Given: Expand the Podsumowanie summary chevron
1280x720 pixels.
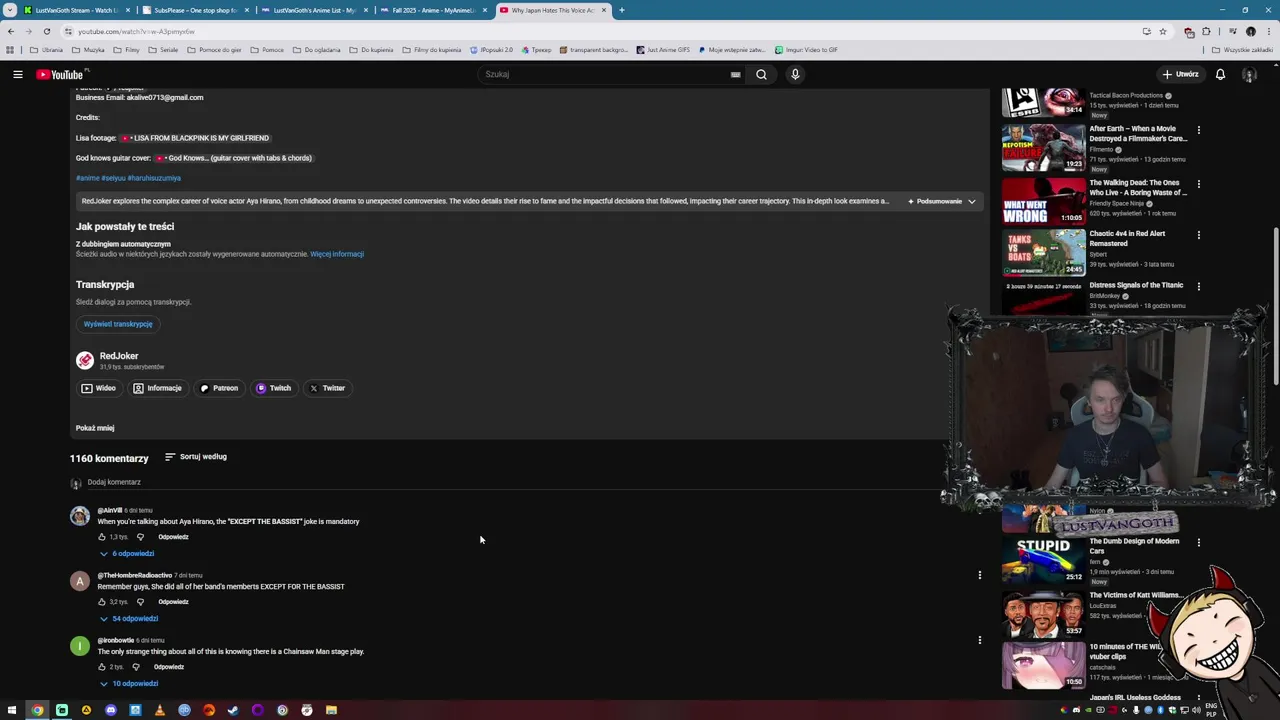Looking at the screenshot, I should click(x=971, y=201).
